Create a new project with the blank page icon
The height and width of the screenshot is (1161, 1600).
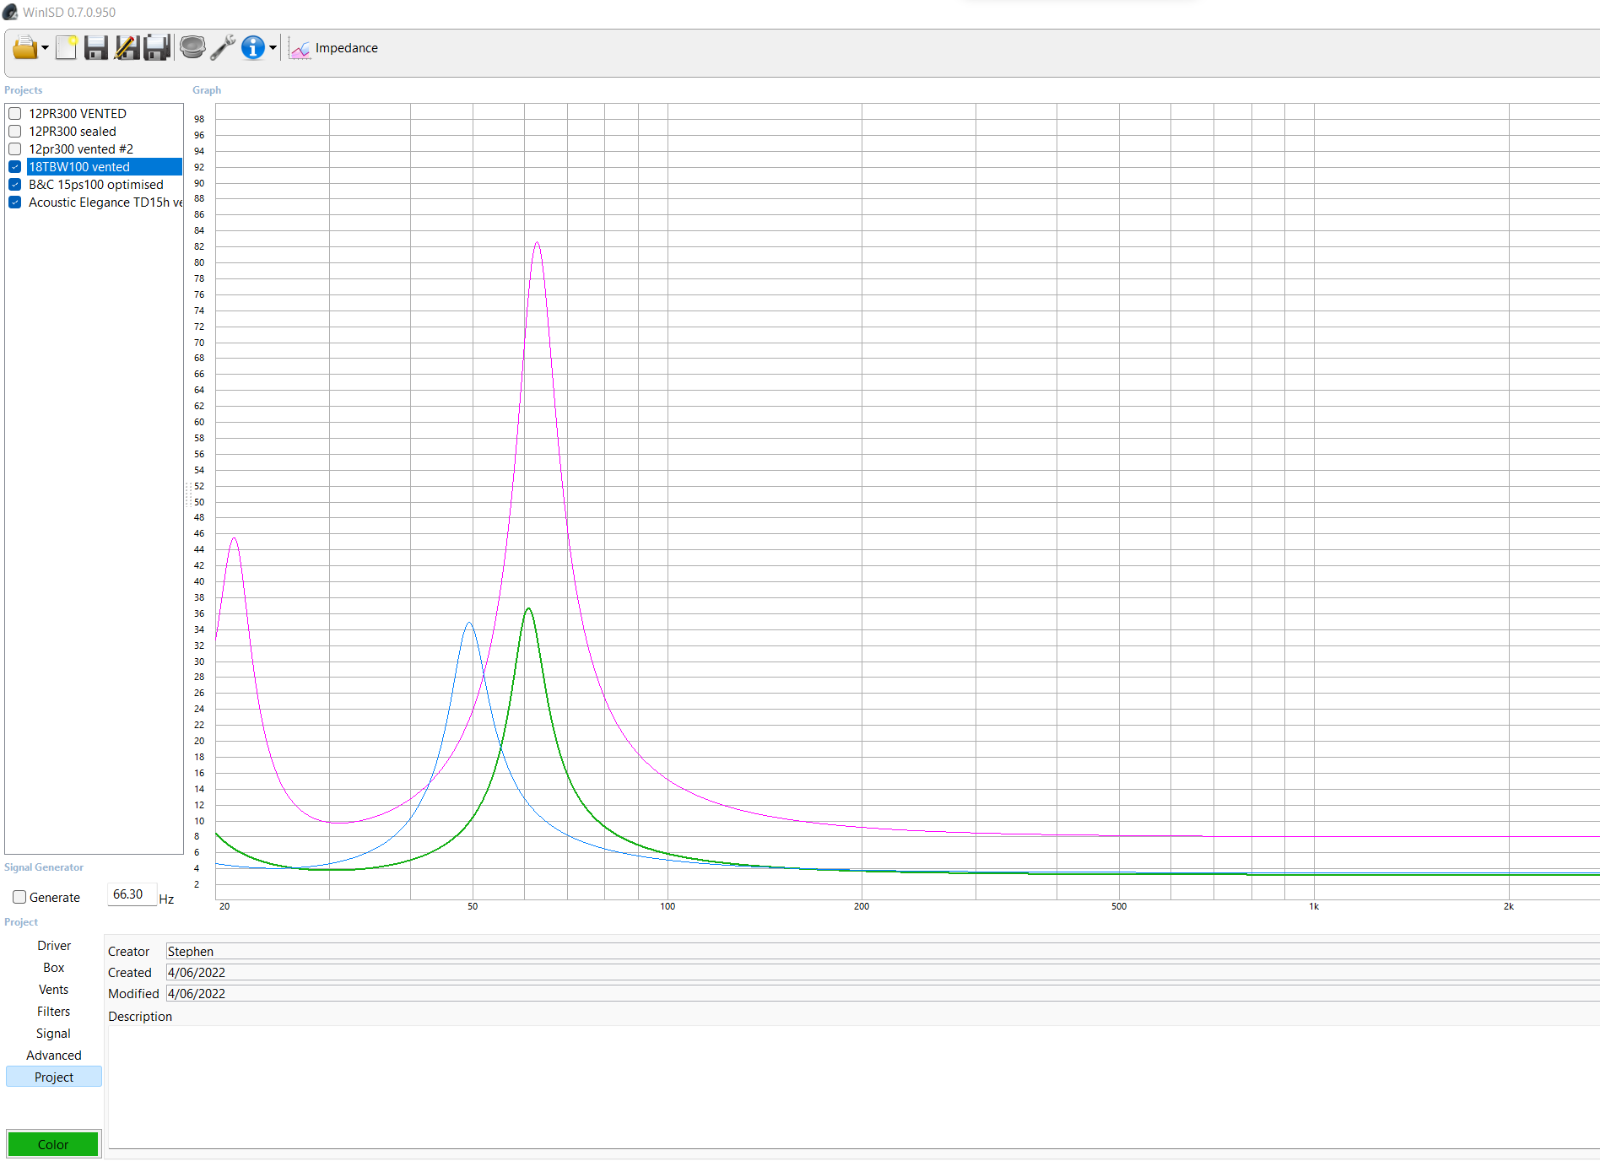tap(66, 47)
